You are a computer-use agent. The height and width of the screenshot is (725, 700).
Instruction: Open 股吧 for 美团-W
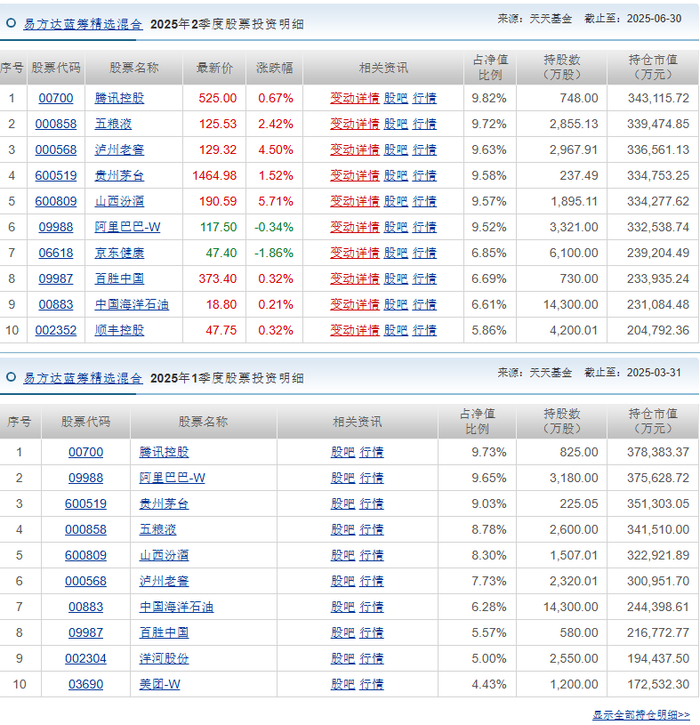click(343, 684)
